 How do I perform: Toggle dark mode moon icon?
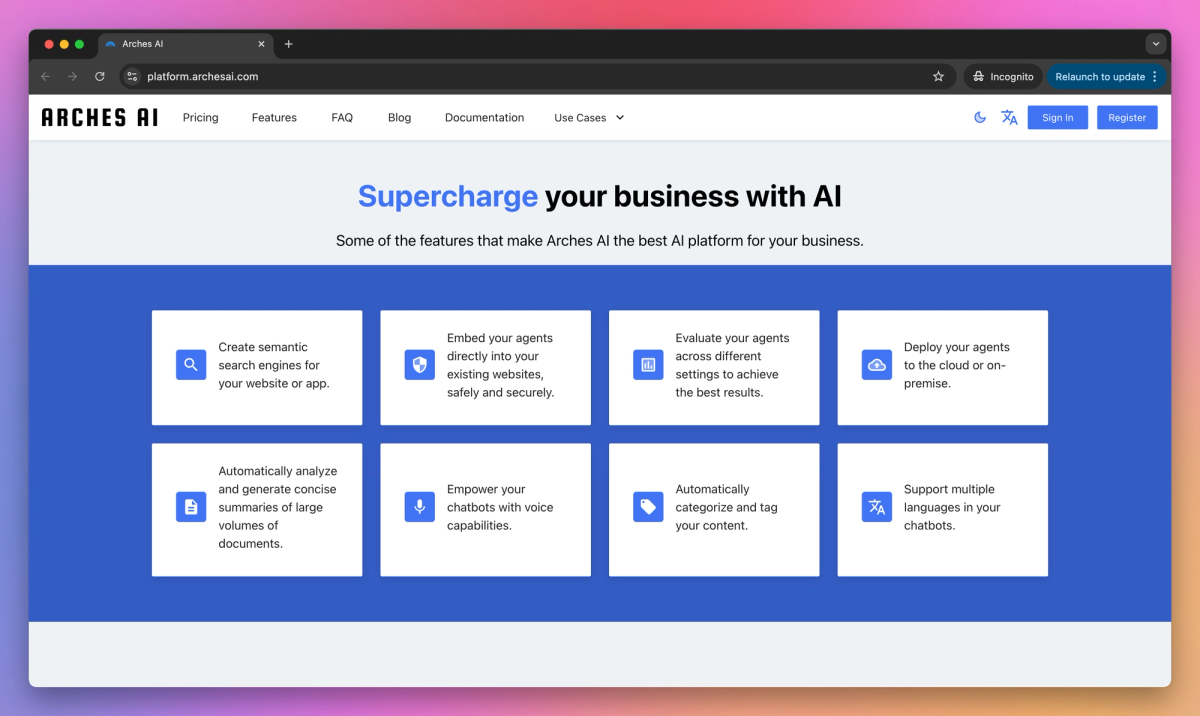click(980, 117)
